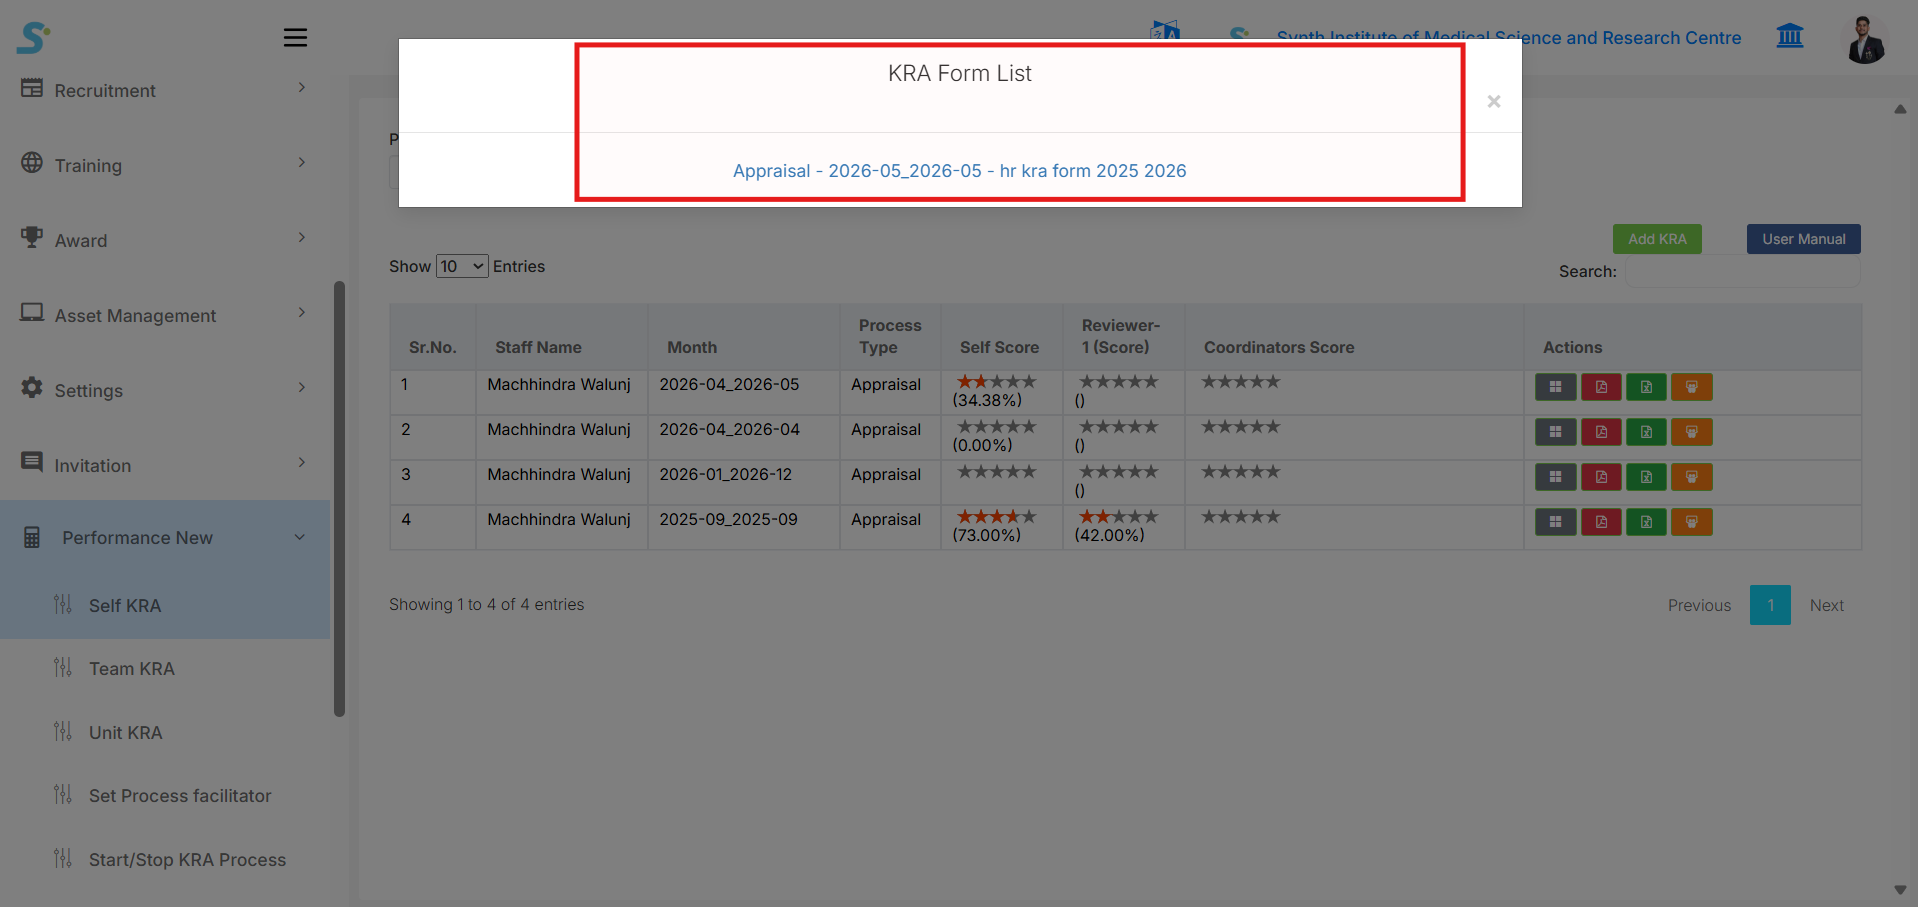Export Excel for 2025-09_2025-09 appraisal row
1918x907 pixels.
1646,522
